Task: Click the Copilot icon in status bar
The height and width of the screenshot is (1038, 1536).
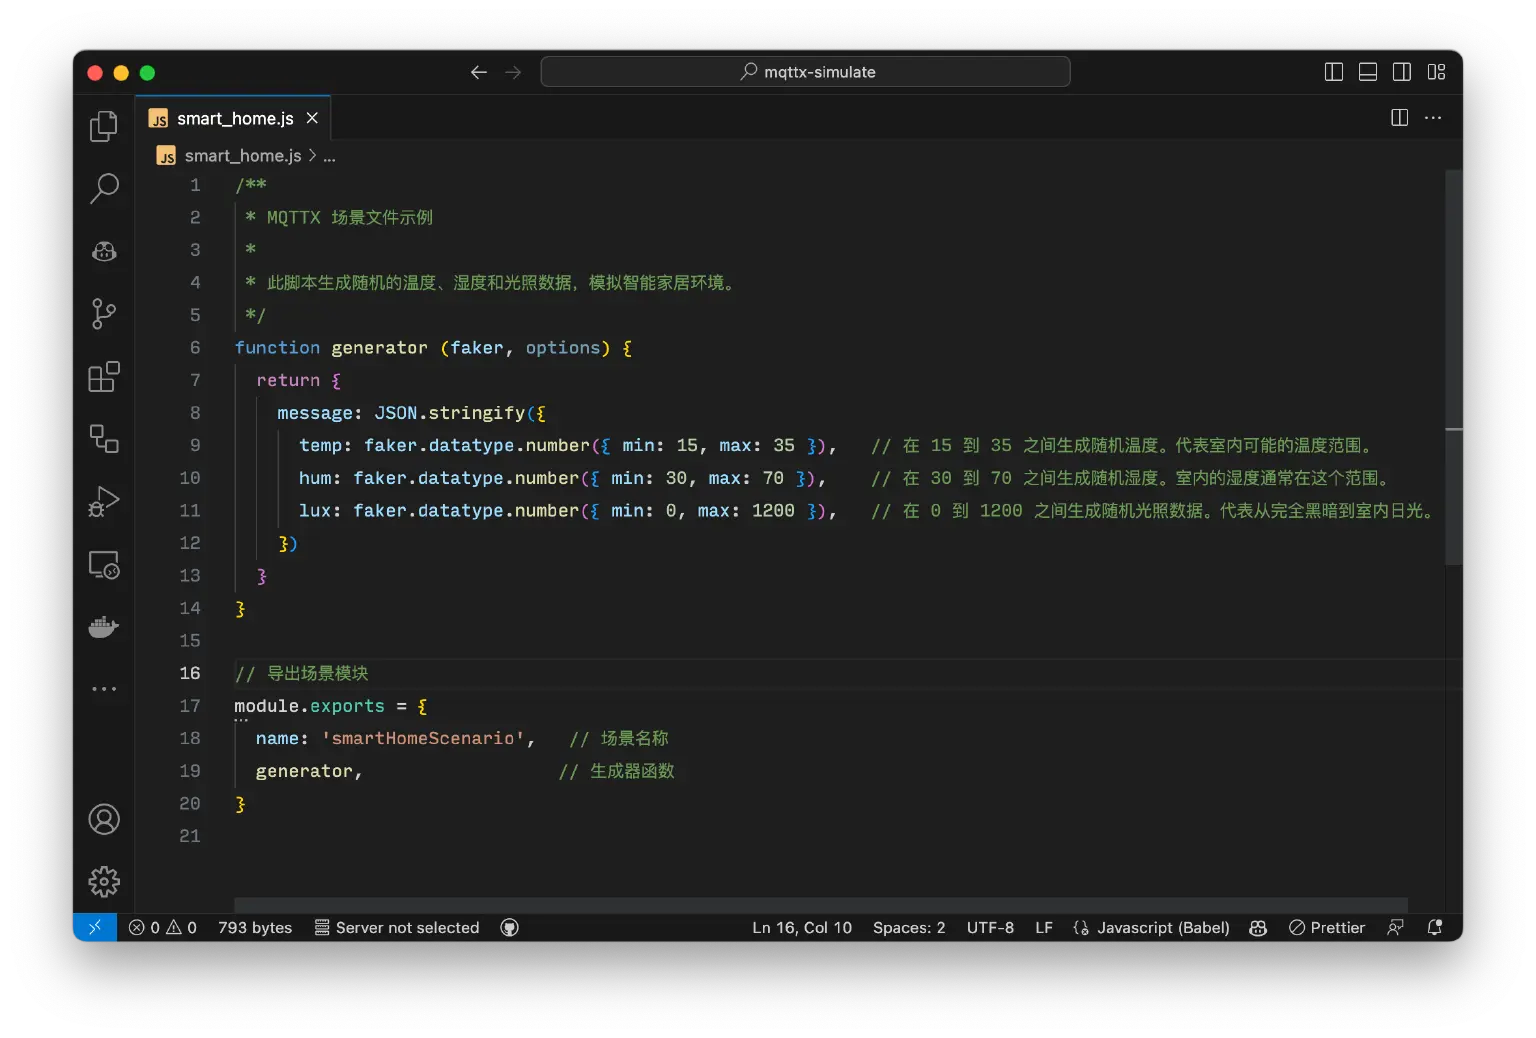Action: [1257, 927]
